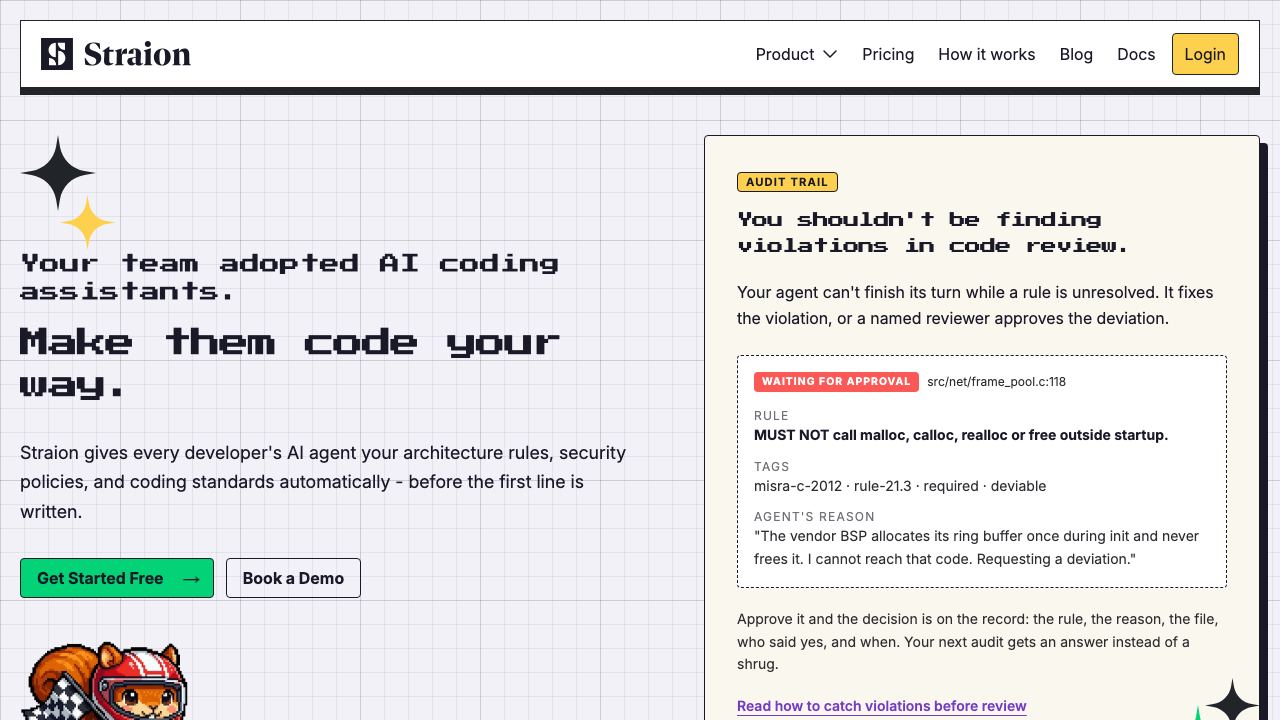This screenshot has width=1280, height=720.
Task: Click the 'Straion gives every developer's AI agent' paragraph
Action: 323,482
